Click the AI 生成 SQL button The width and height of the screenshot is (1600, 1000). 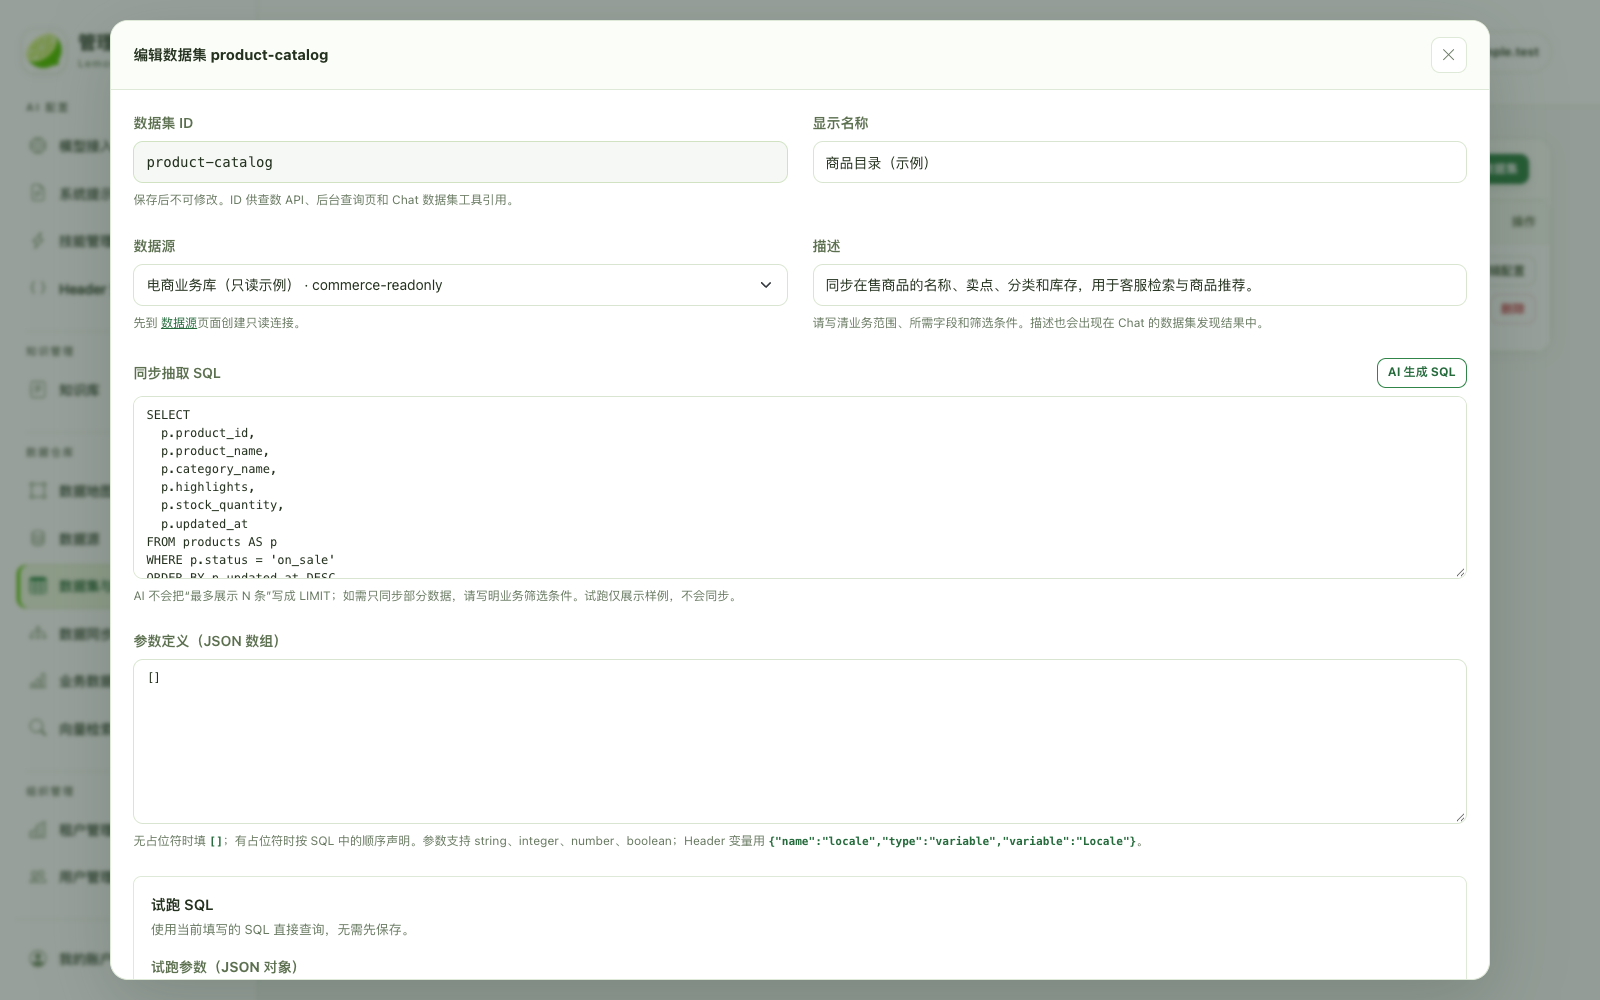[1421, 372]
